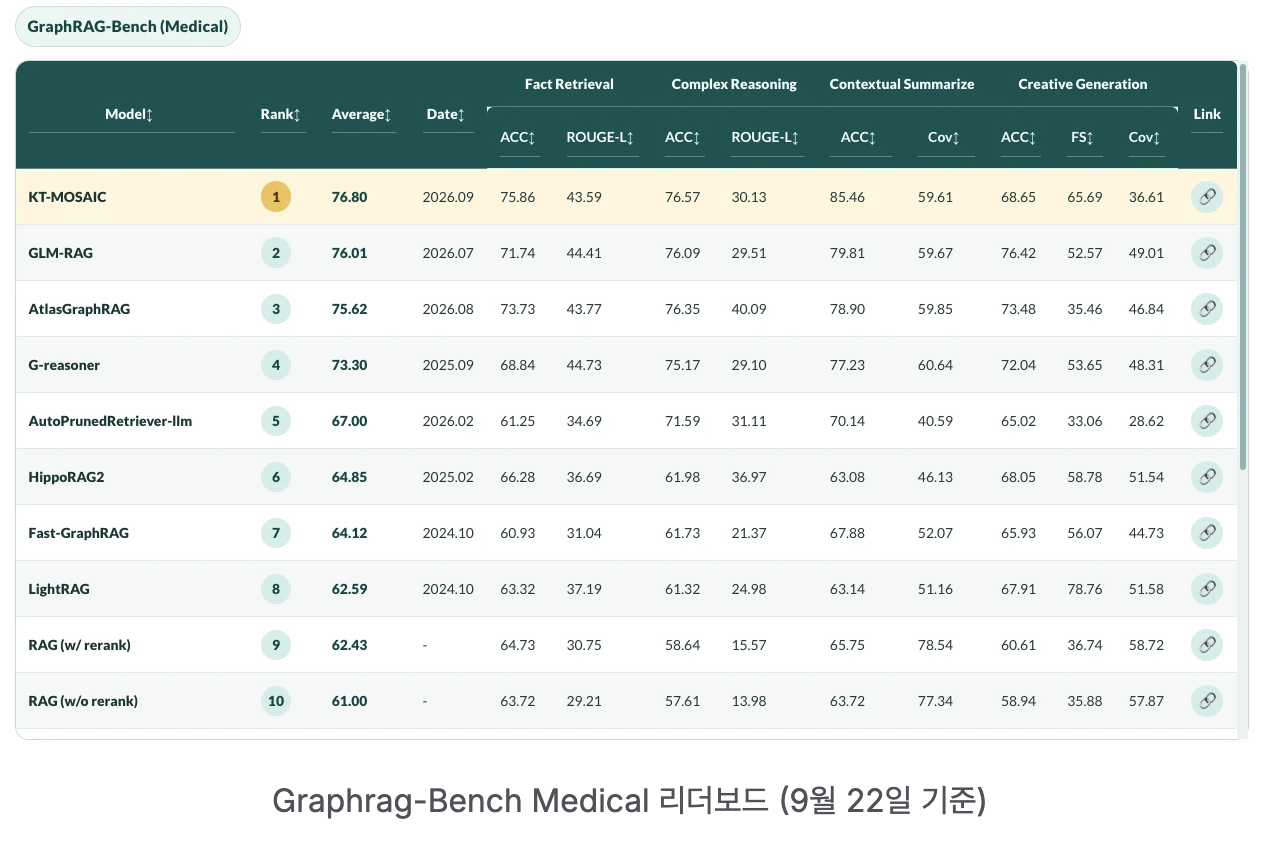Open the link icon for KT-MOSAIC

coord(1206,197)
